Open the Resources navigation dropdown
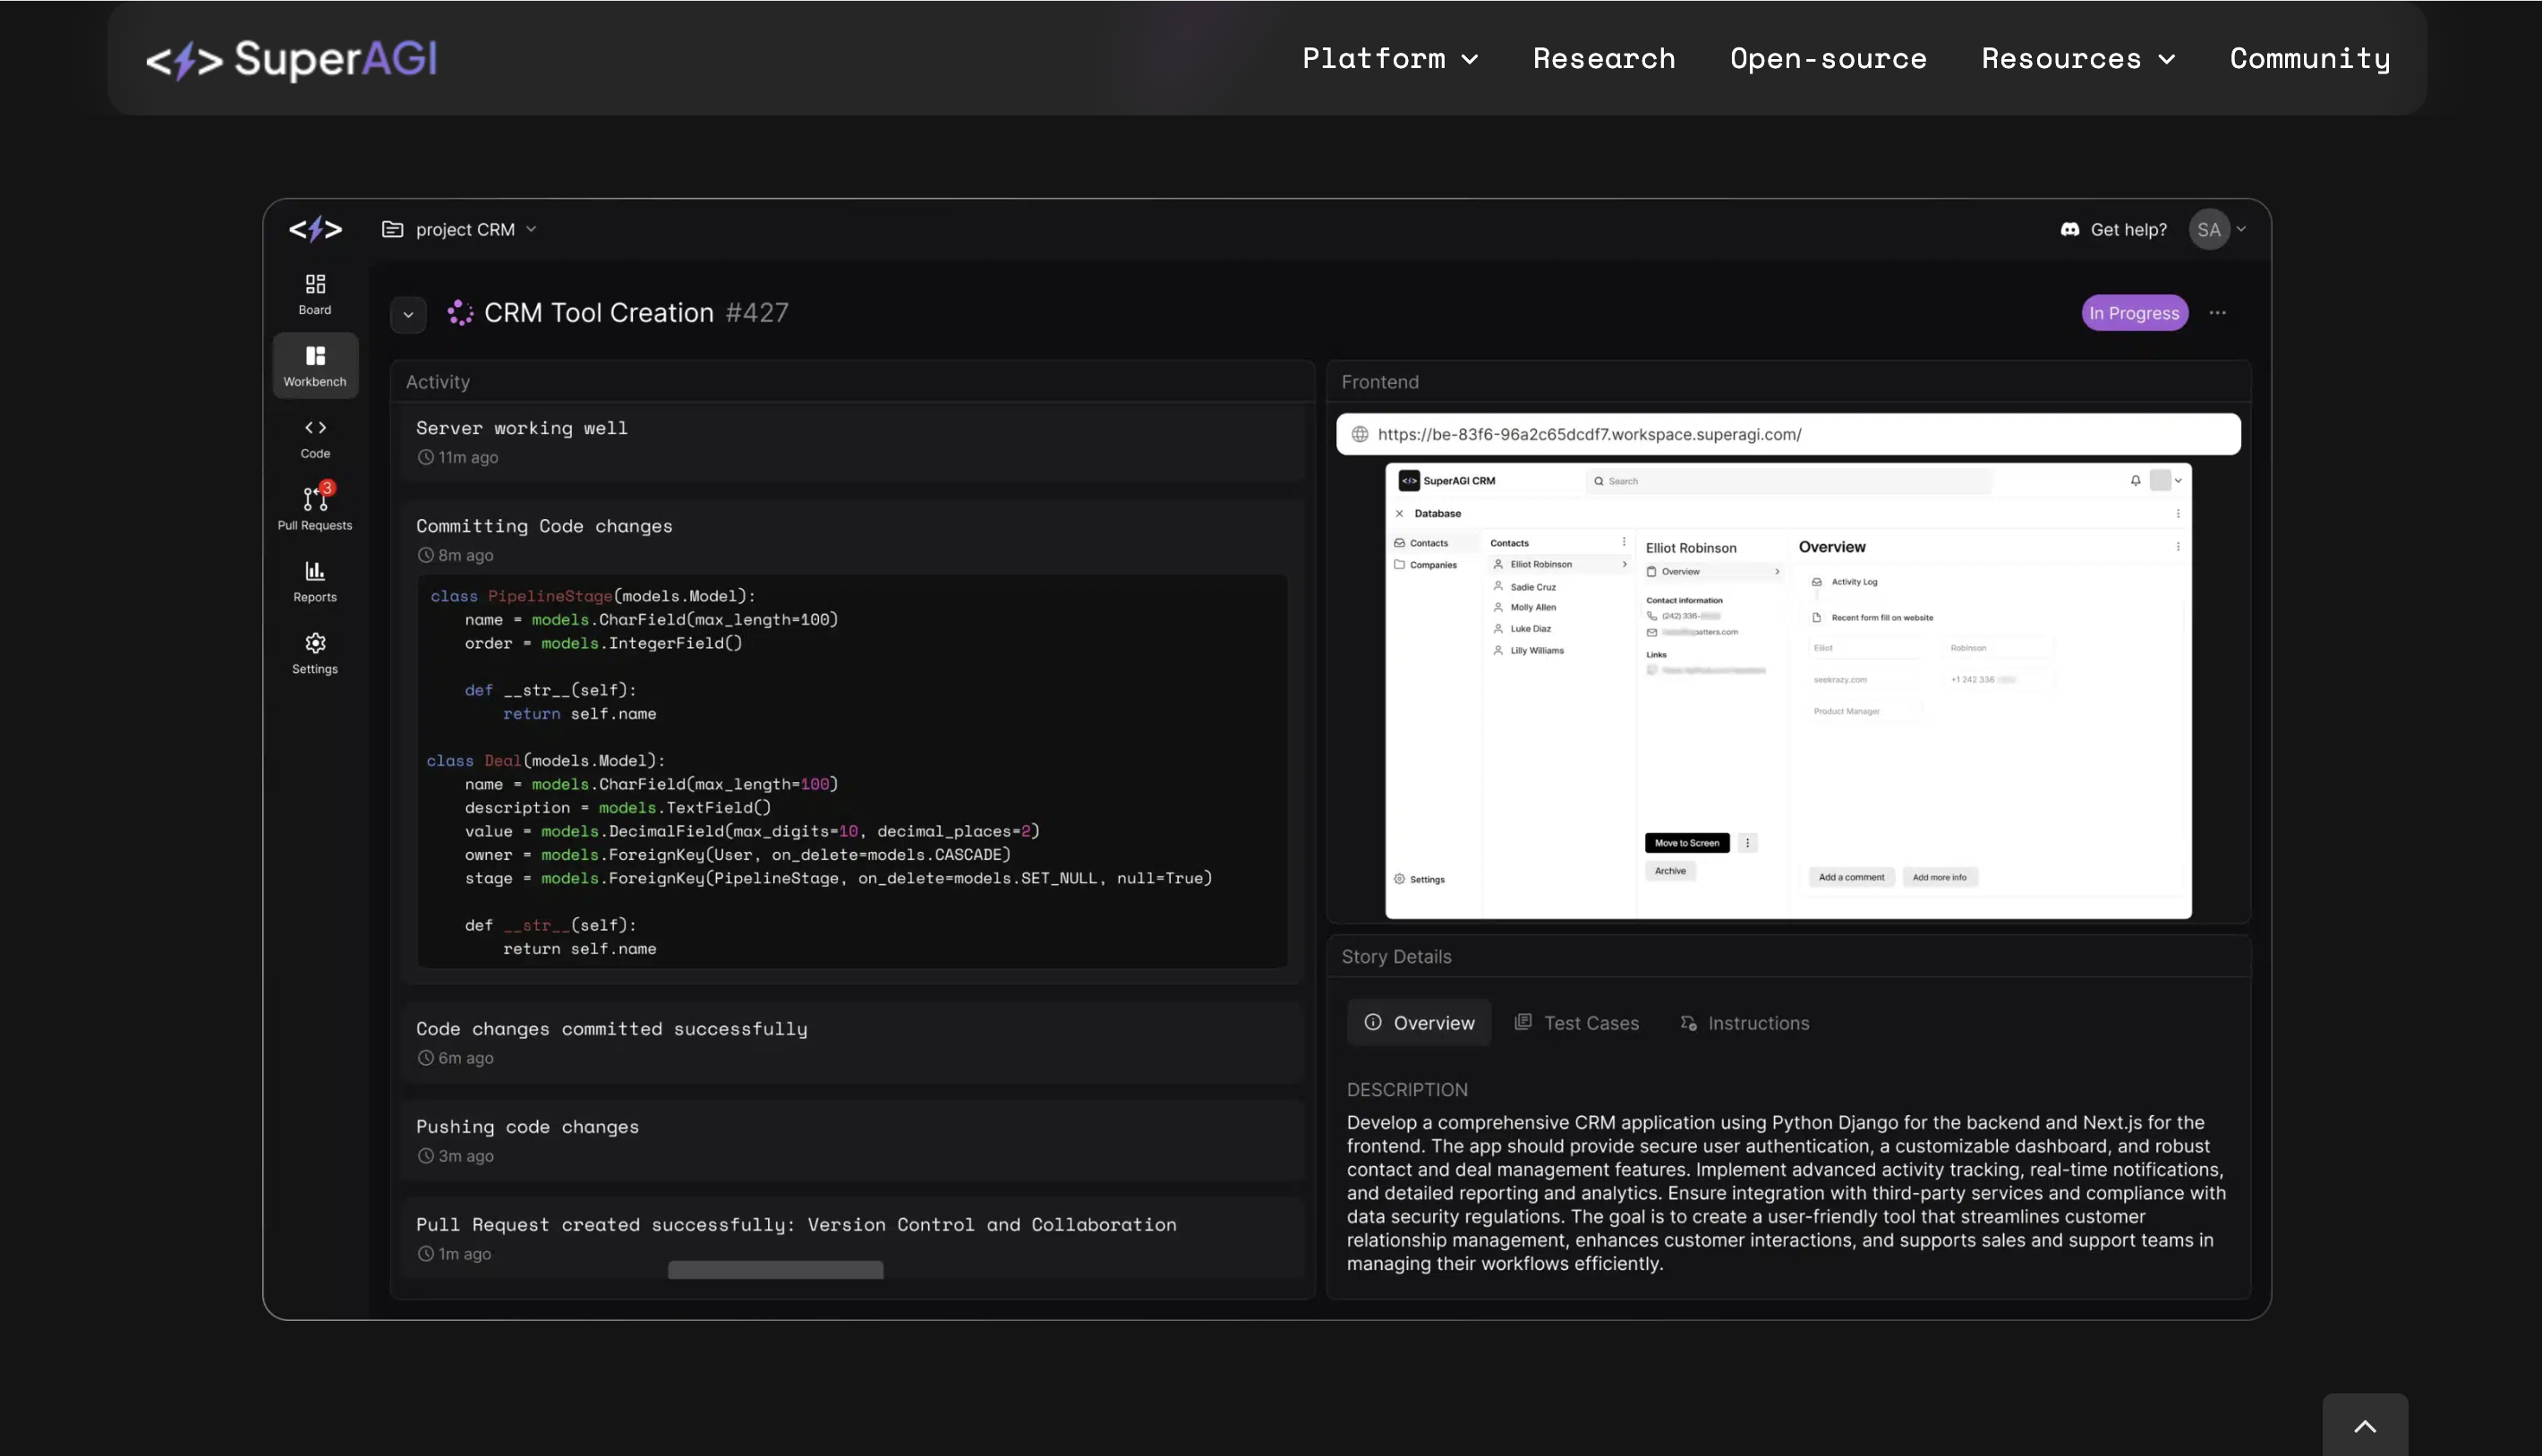The height and width of the screenshot is (1456, 2542). point(2077,59)
